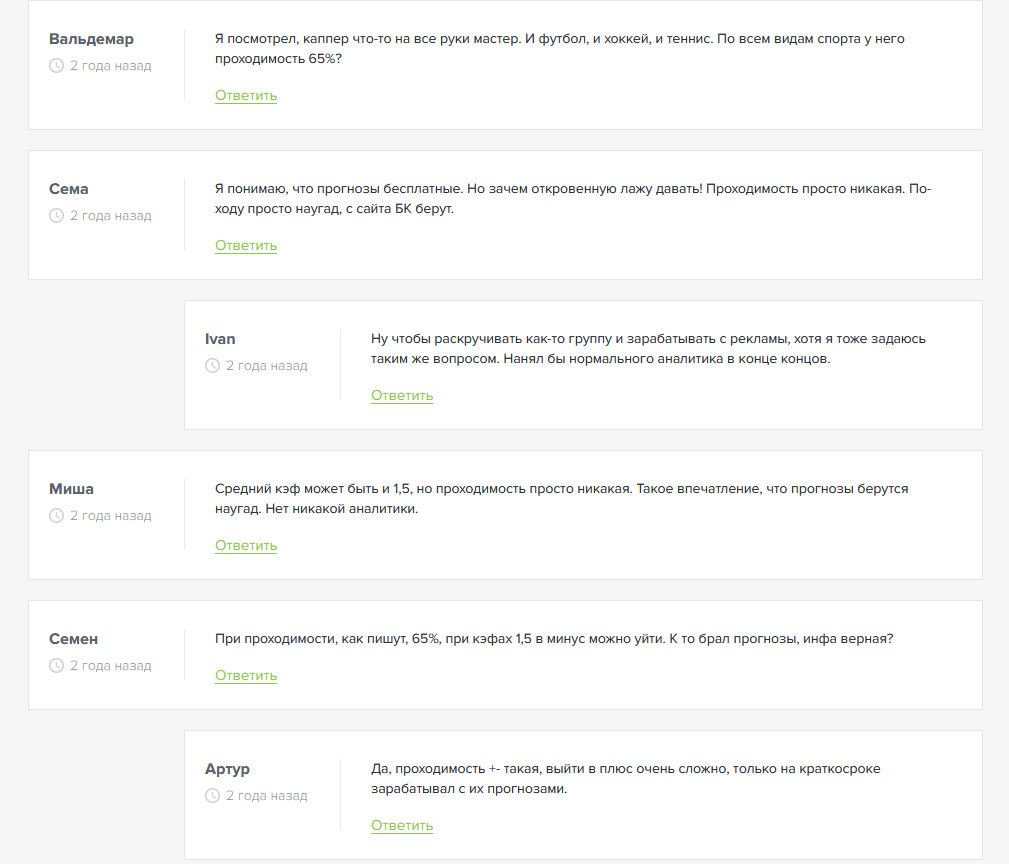Select the author name Миша
Screen dimensions: 1009x864
coord(71,489)
